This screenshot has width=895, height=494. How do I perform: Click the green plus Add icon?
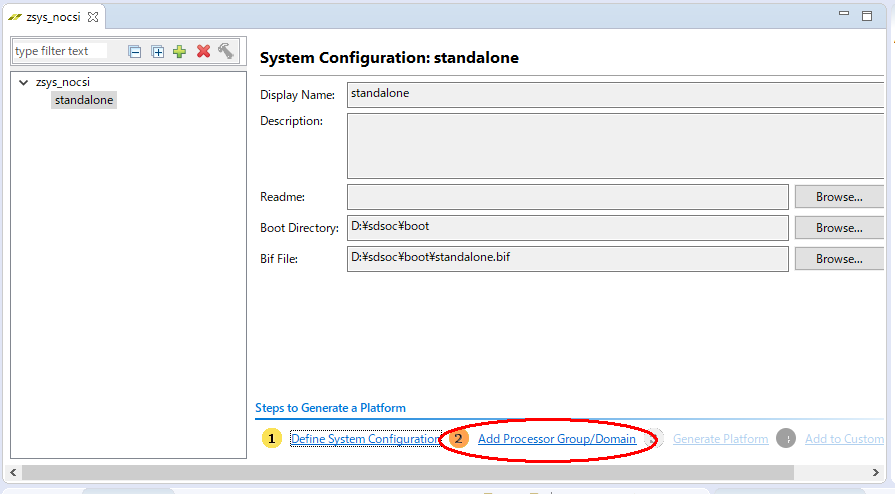tap(180, 51)
